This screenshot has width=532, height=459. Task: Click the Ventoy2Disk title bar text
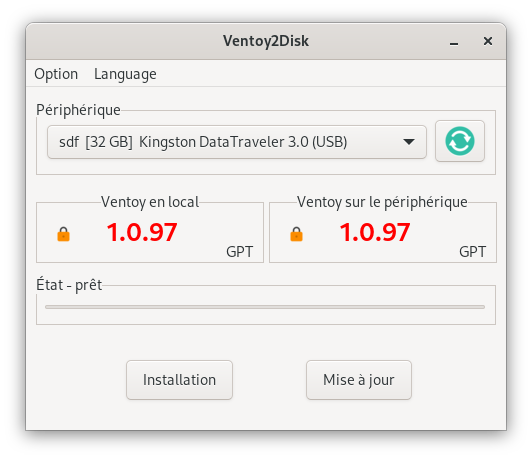pos(266,41)
